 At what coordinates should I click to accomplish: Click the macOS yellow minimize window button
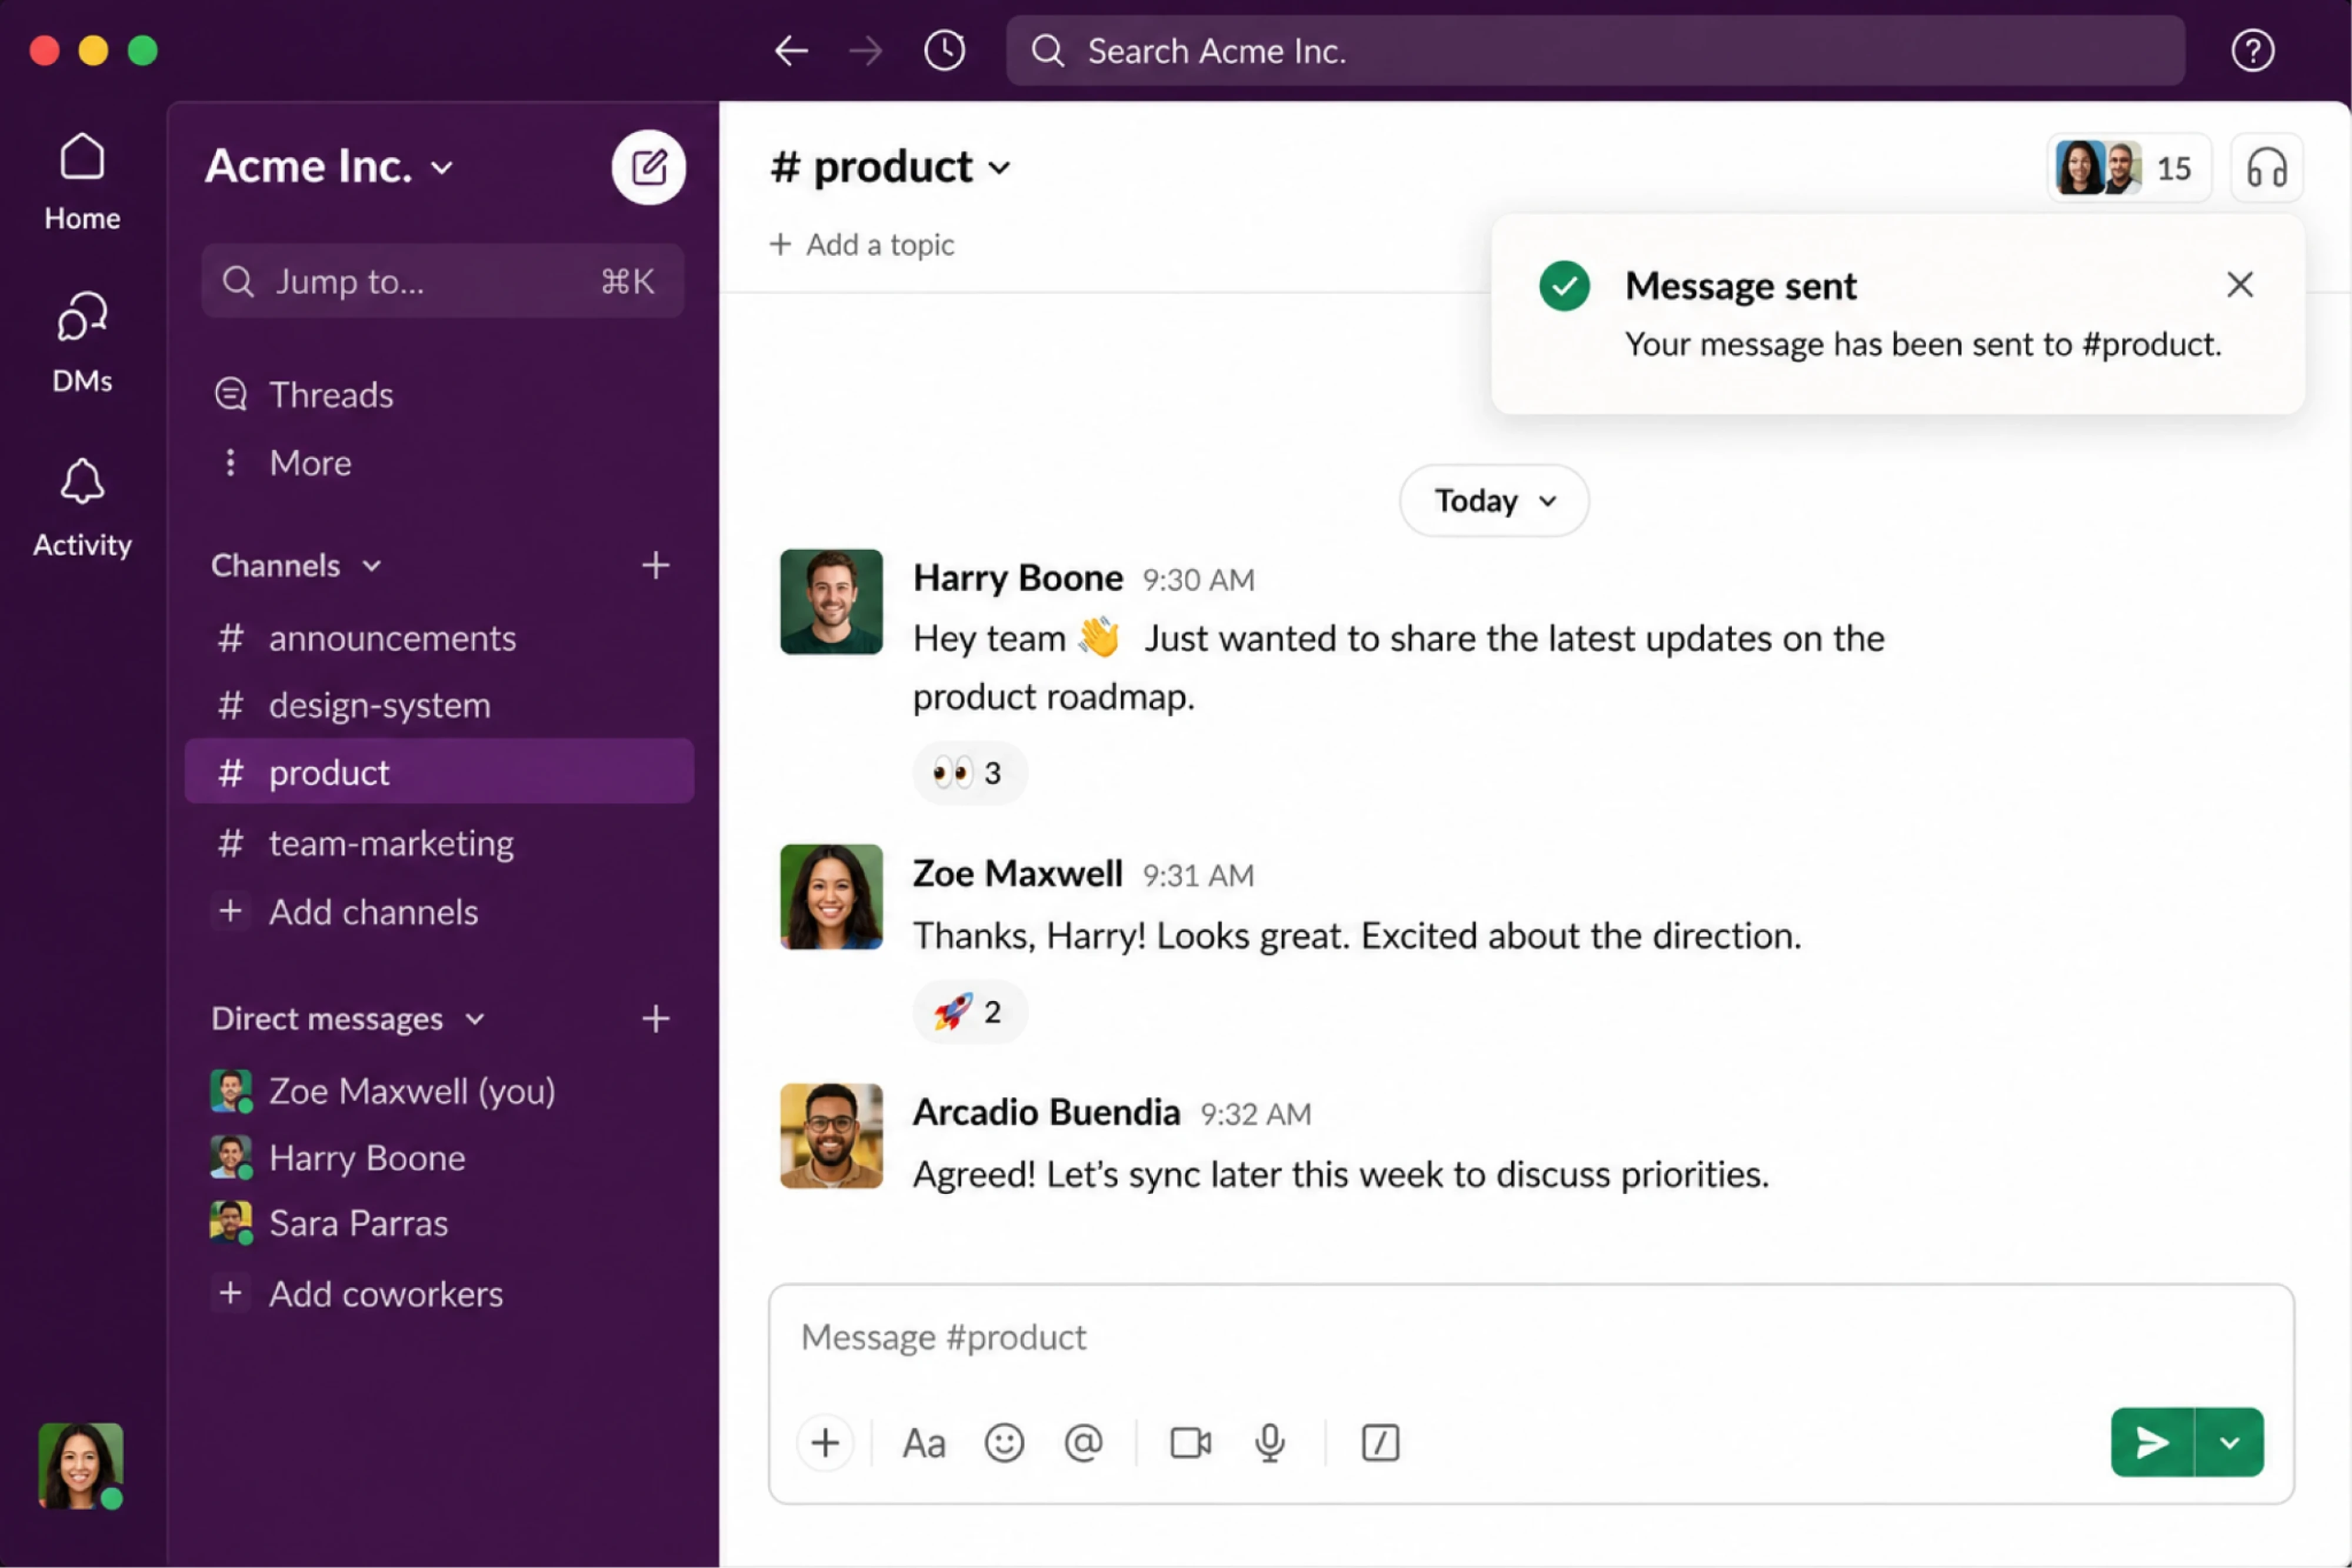pos(93,50)
